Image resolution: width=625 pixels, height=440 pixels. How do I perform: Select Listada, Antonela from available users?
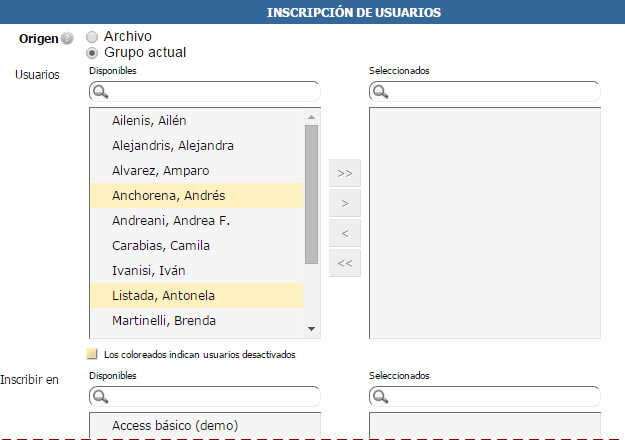pos(163,296)
